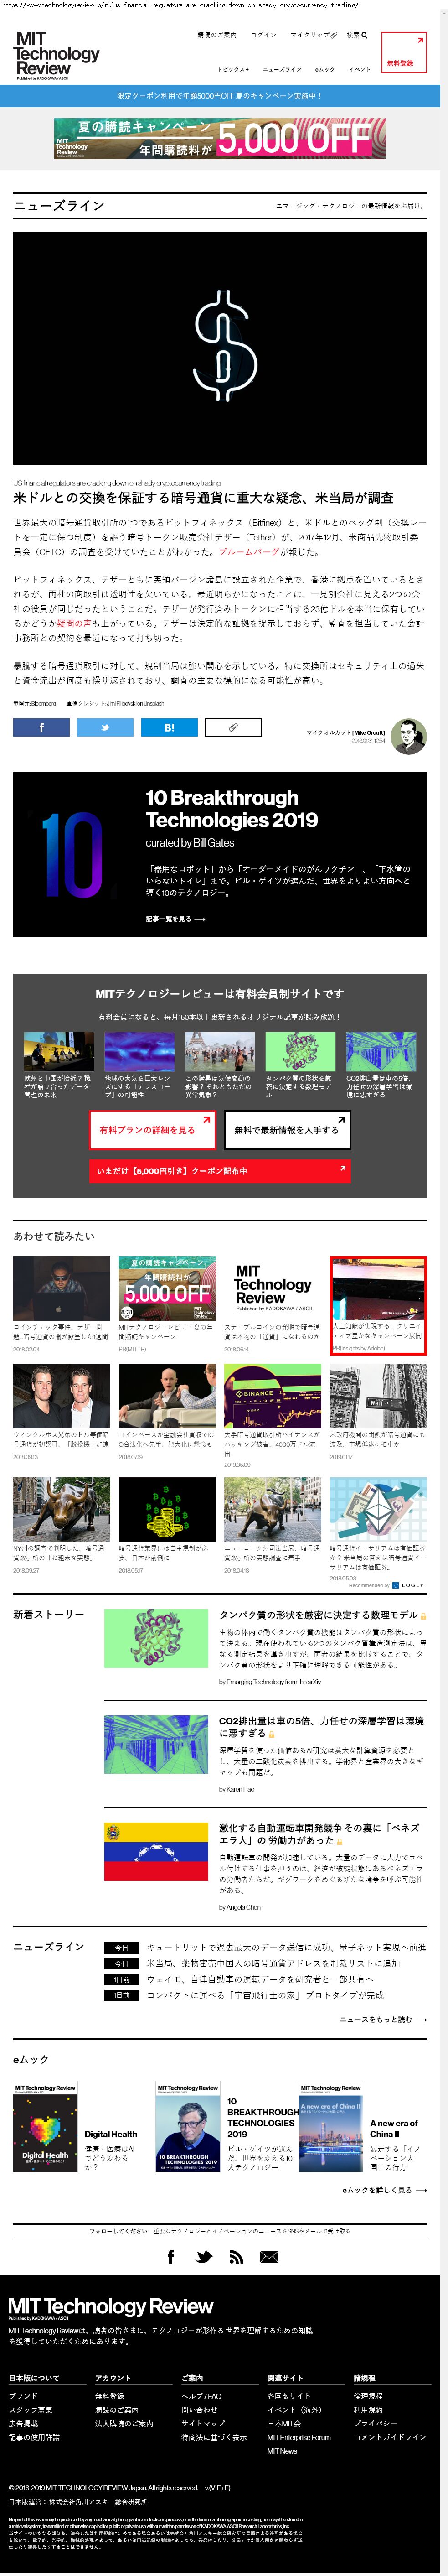Open 10 Breakthrough Technologies 記事一覧を見る link
The image size is (448, 2576).
tap(176, 918)
